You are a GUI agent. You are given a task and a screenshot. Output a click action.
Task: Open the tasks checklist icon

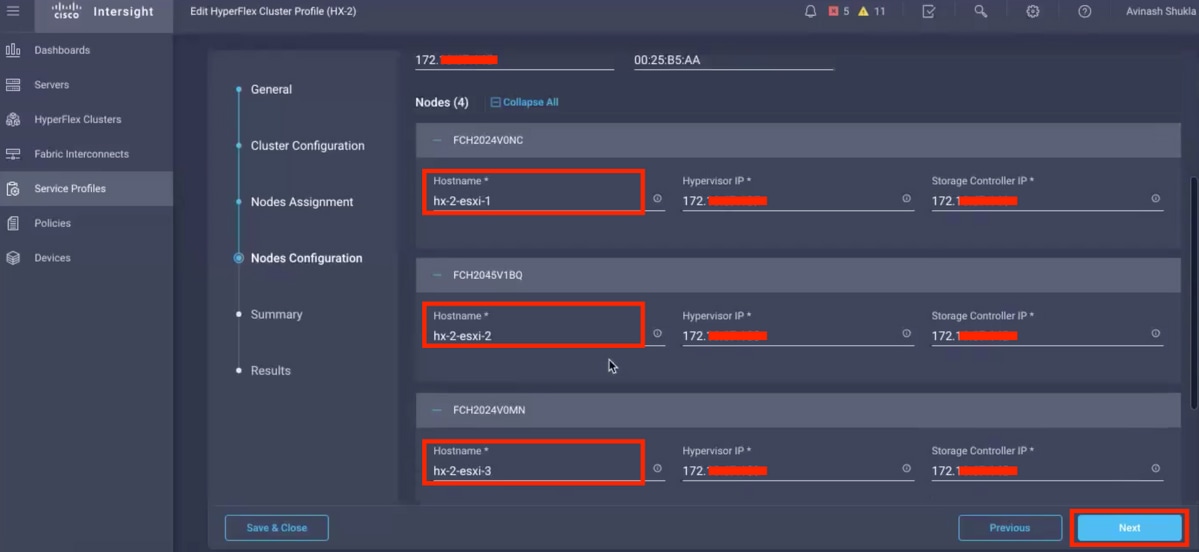pos(928,11)
